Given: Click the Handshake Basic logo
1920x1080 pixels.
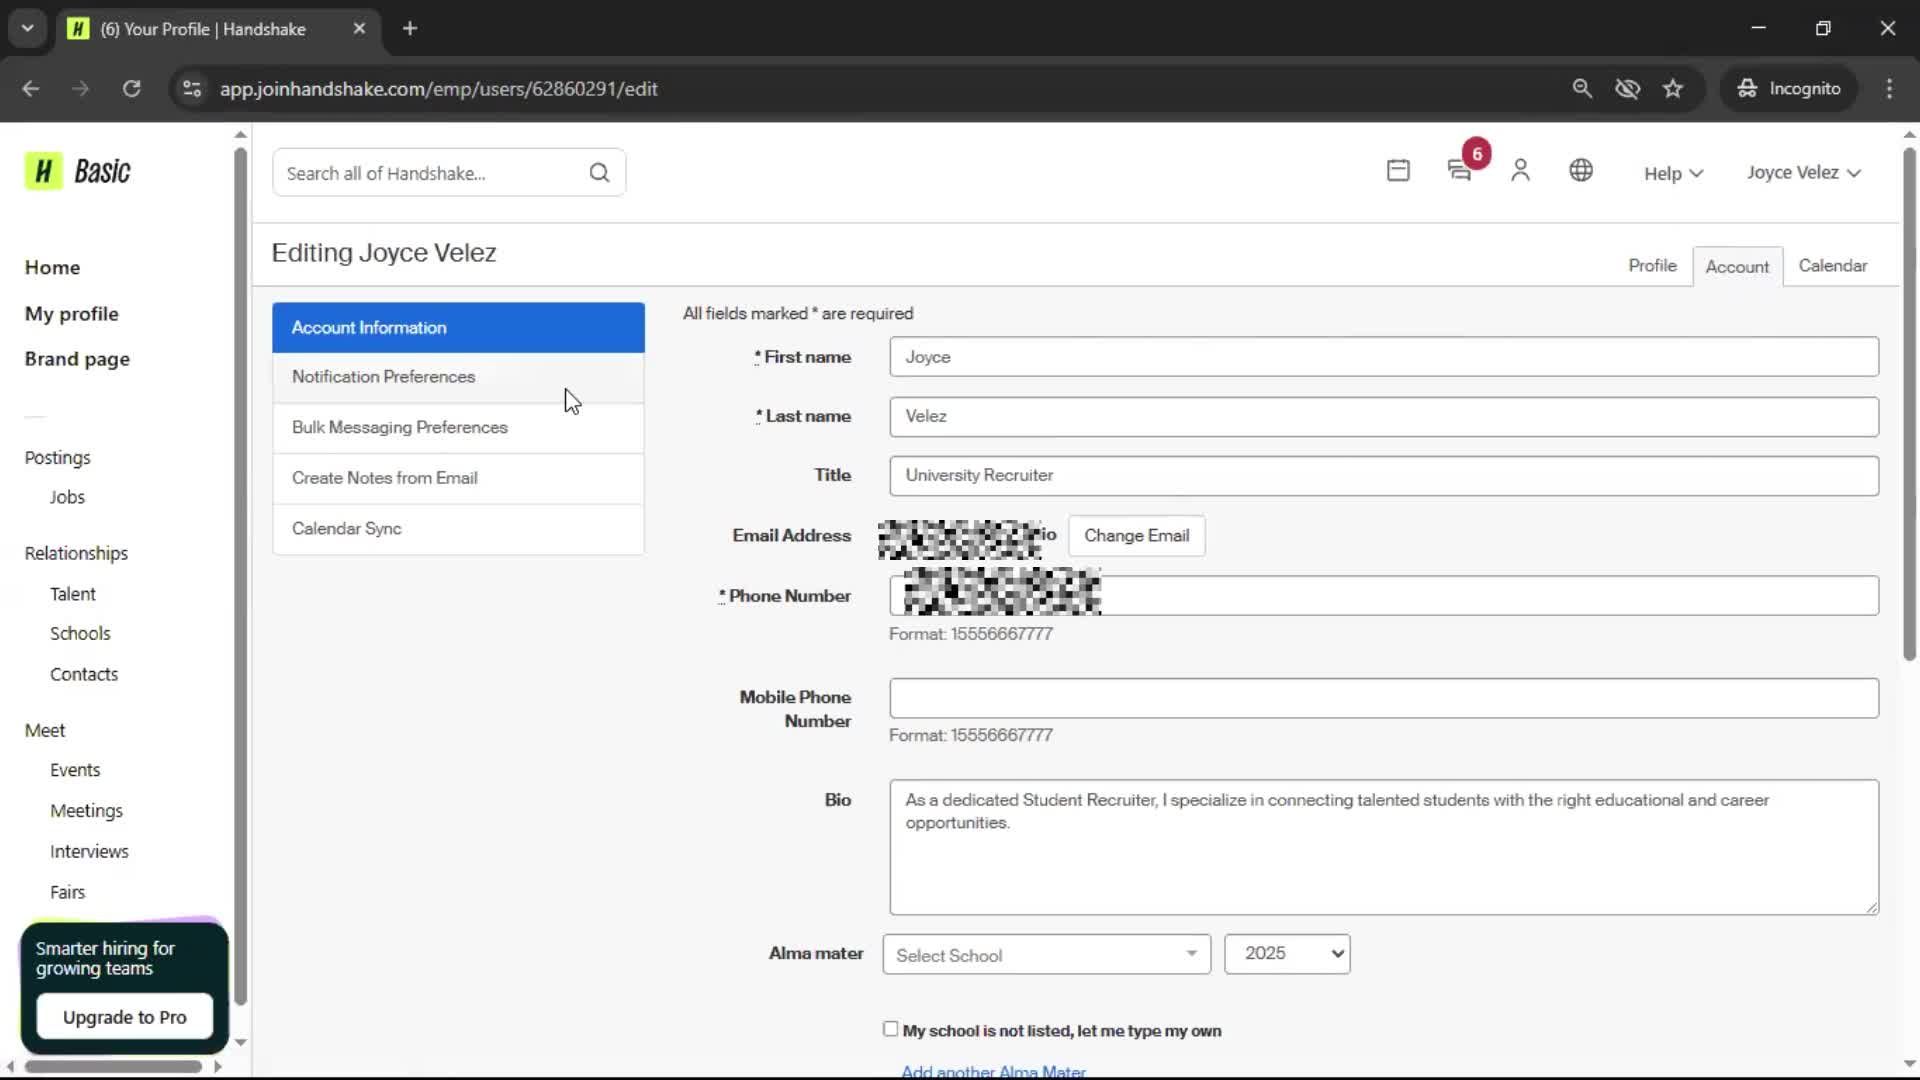Looking at the screenshot, I should [x=78, y=171].
